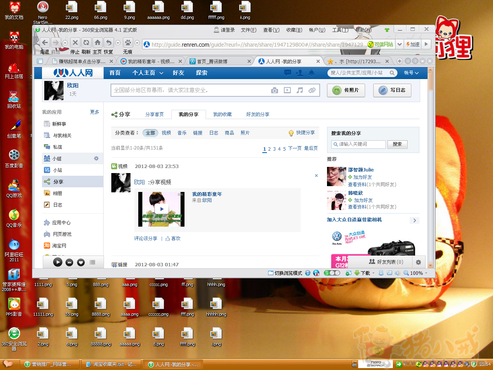Open dropdown arrow beside the Restore button

(x=118, y=43)
